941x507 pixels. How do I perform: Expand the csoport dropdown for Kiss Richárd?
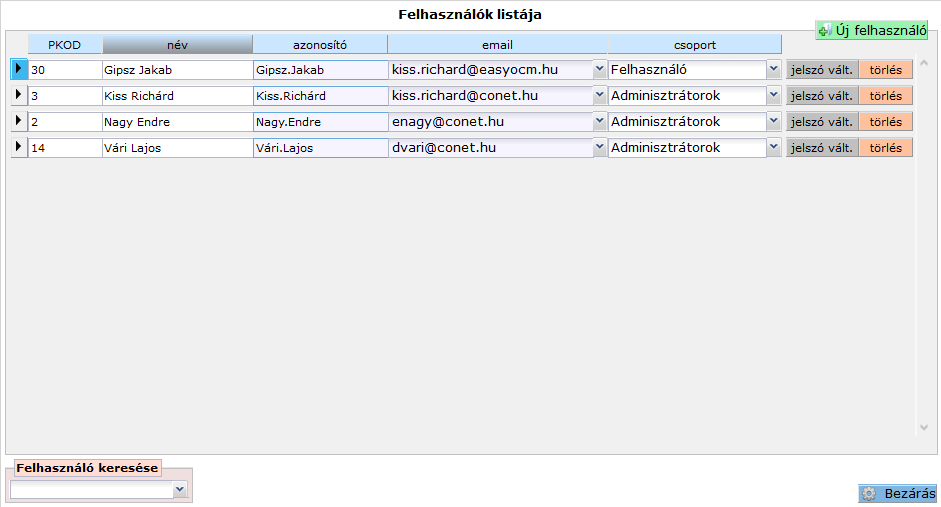click(773, 96)
